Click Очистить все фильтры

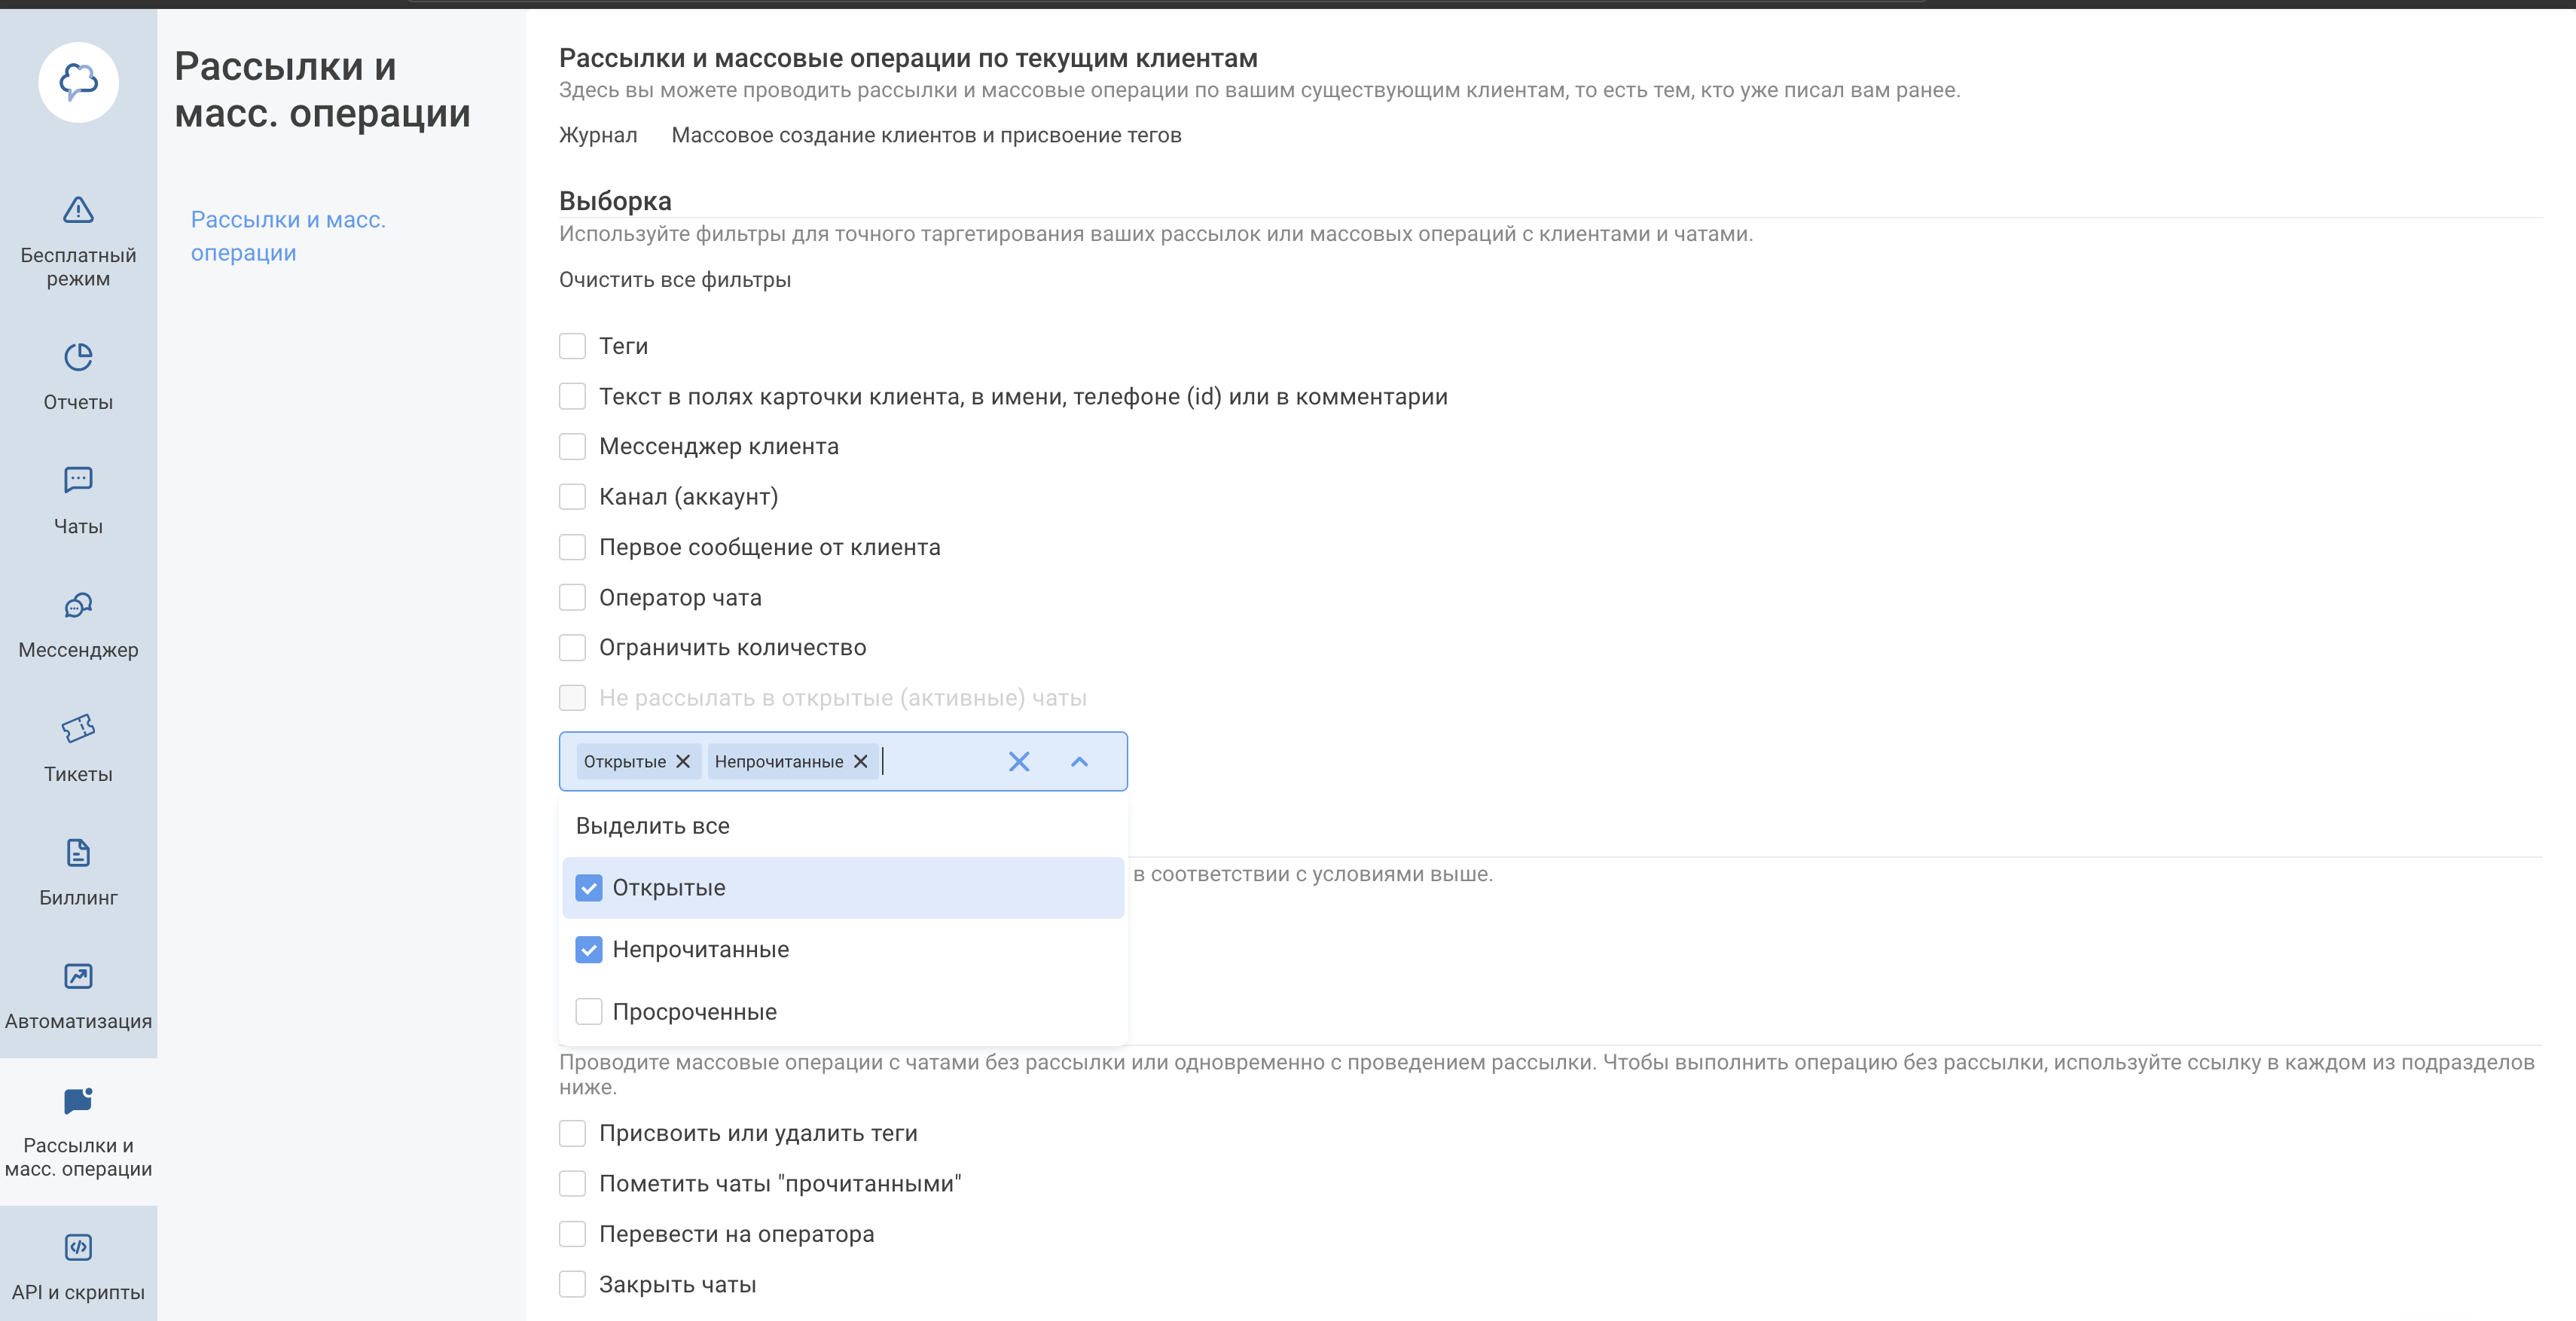[674, 280]
